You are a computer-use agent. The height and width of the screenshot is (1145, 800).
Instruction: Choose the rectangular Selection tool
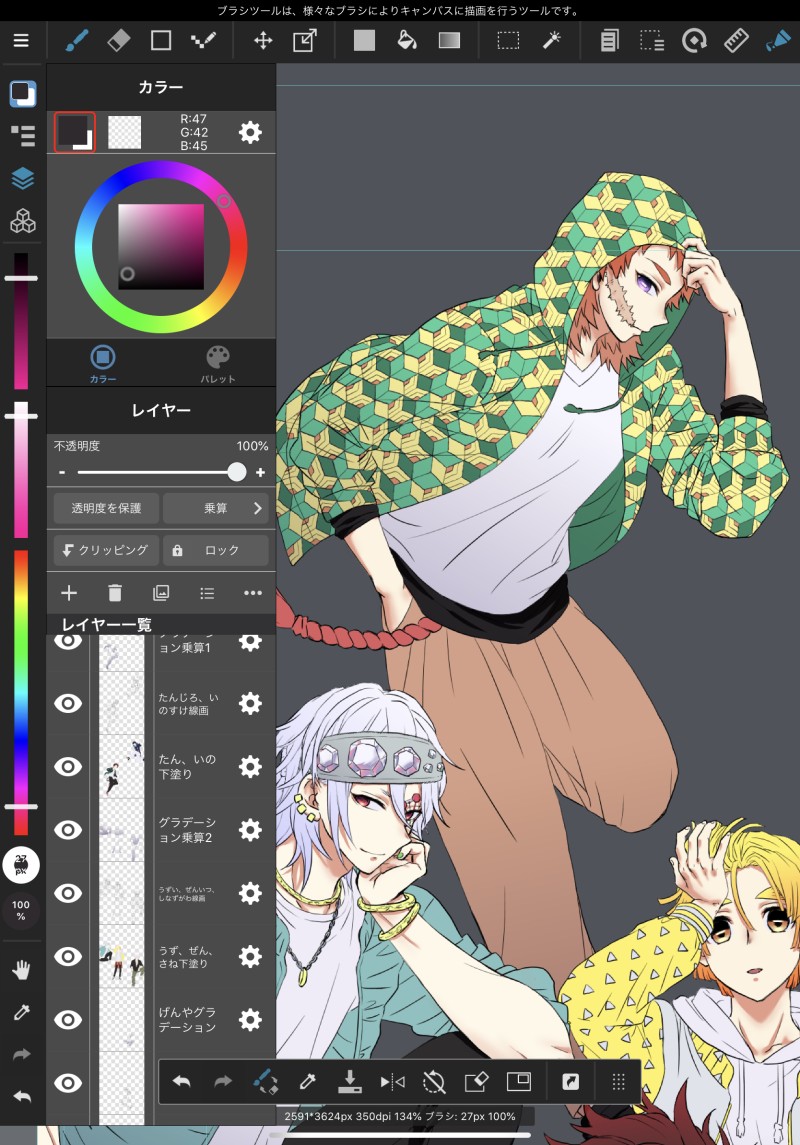[508, 40]
